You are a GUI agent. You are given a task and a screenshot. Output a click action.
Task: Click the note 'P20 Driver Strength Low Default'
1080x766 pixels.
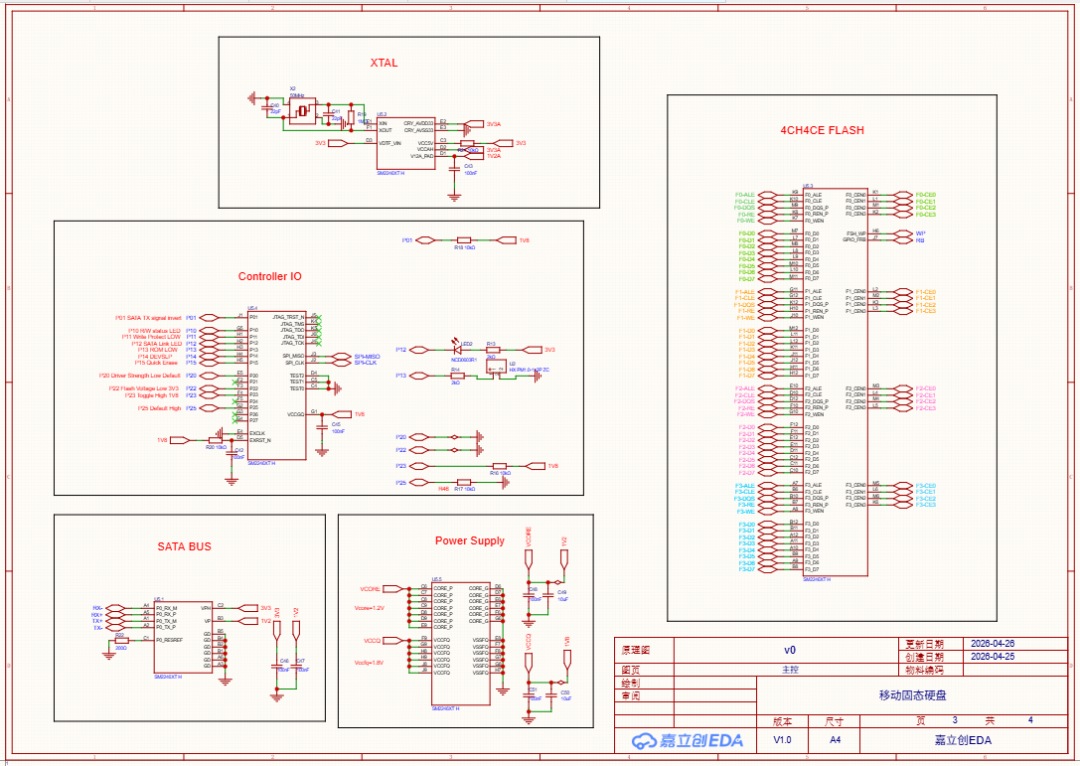tap(139, 375)
